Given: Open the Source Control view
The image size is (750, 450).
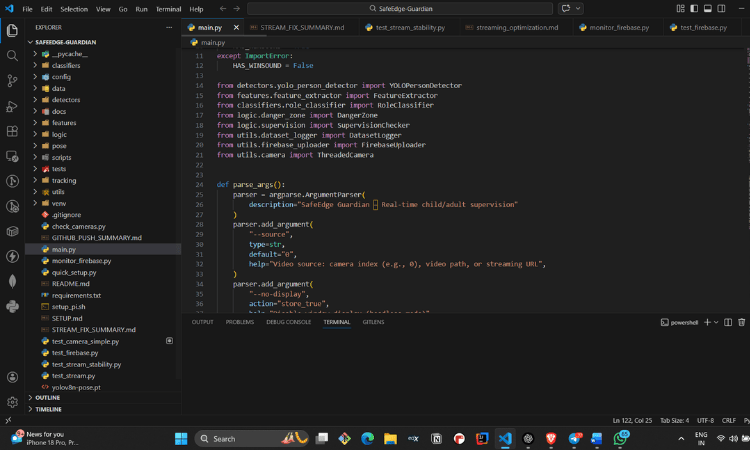Looking at the screenshot, I should pos(12,81).
